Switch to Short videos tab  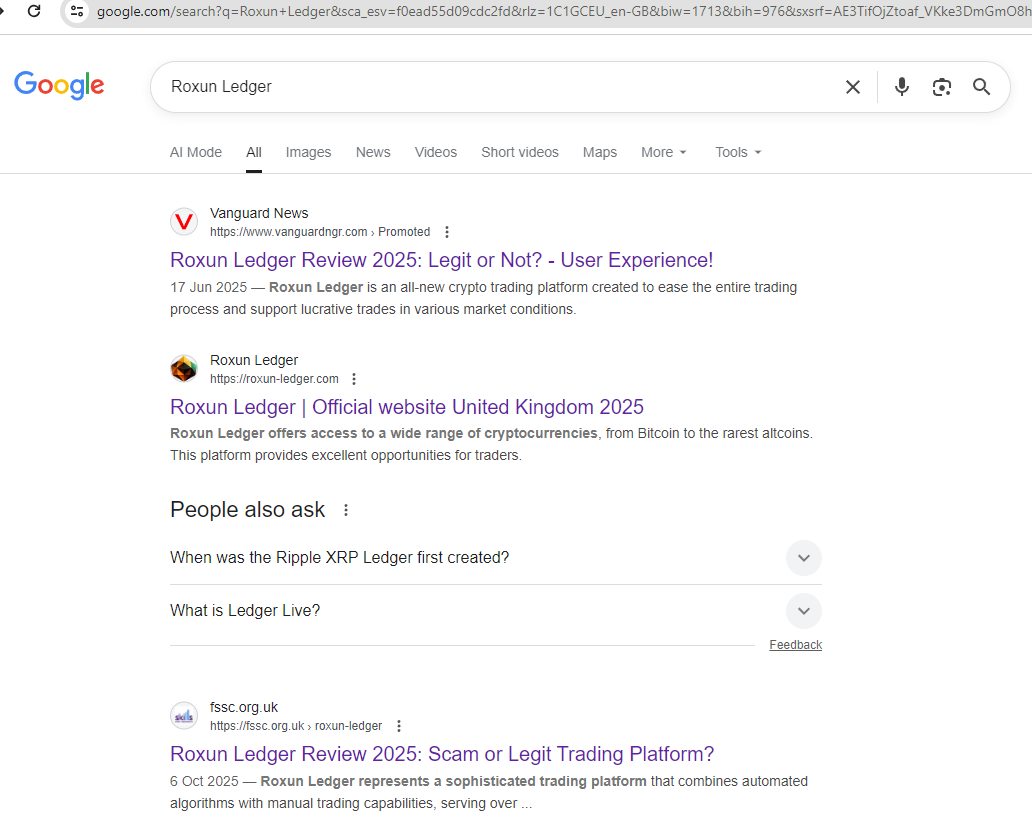pos(520,152)
